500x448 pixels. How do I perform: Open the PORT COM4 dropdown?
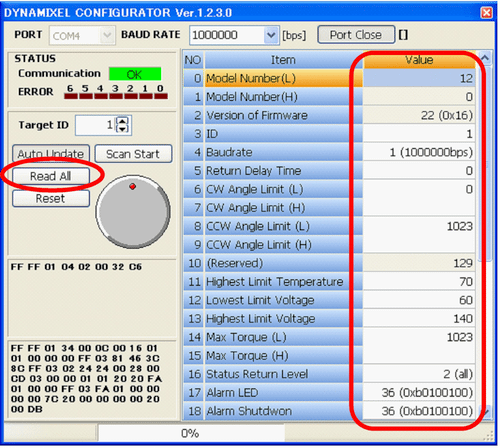[x=82, y=35]
